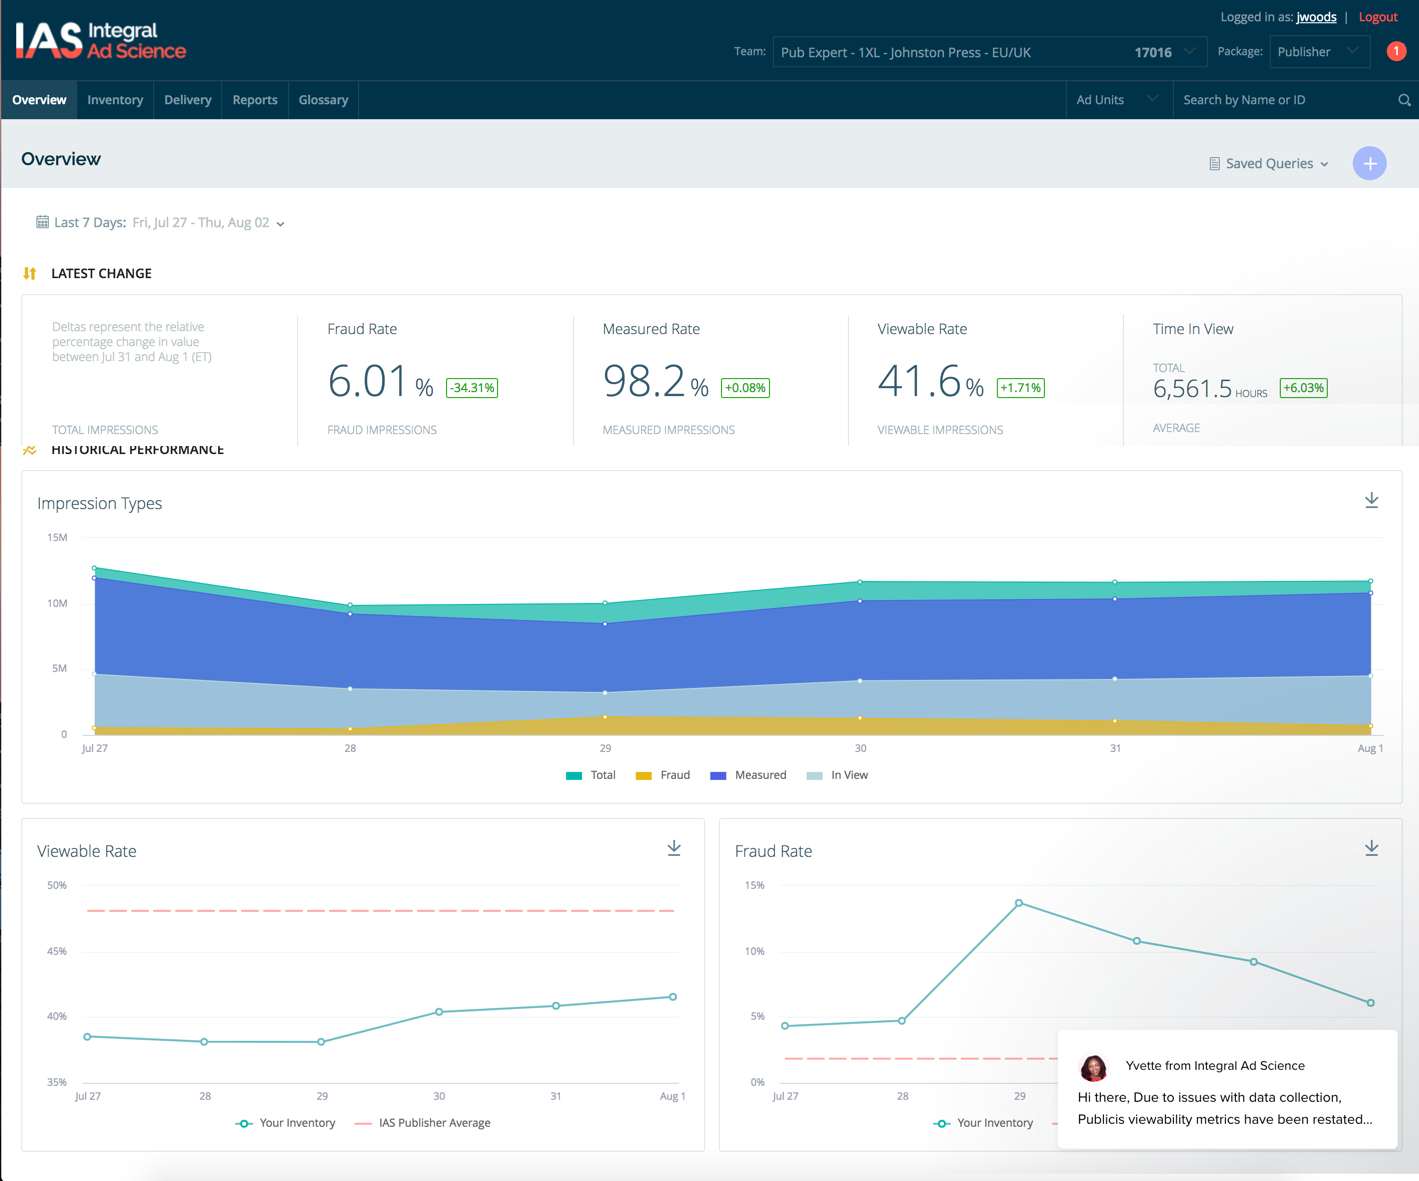Click the blue plus add button
This screenshot has width=1419, height=1181.
click(x=1369, y=163)
